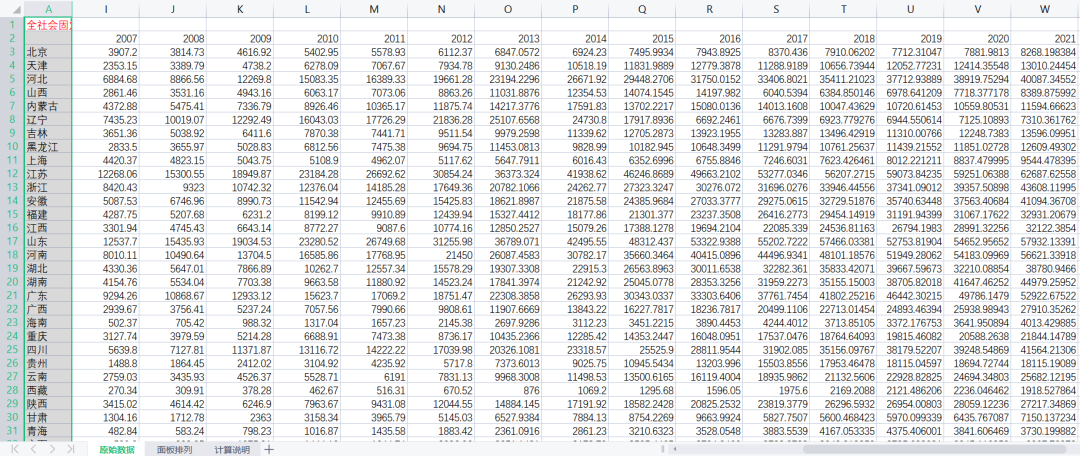Select row 21 header
The height and width of the screenshot is (456, 1080).
pos(12,295)
